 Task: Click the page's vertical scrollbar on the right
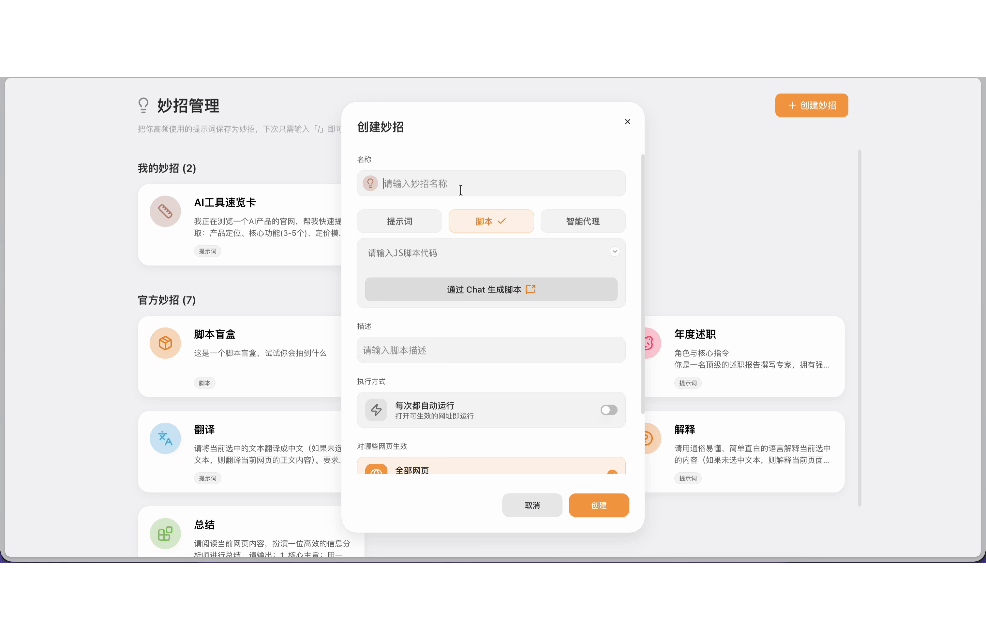[859, 327]
